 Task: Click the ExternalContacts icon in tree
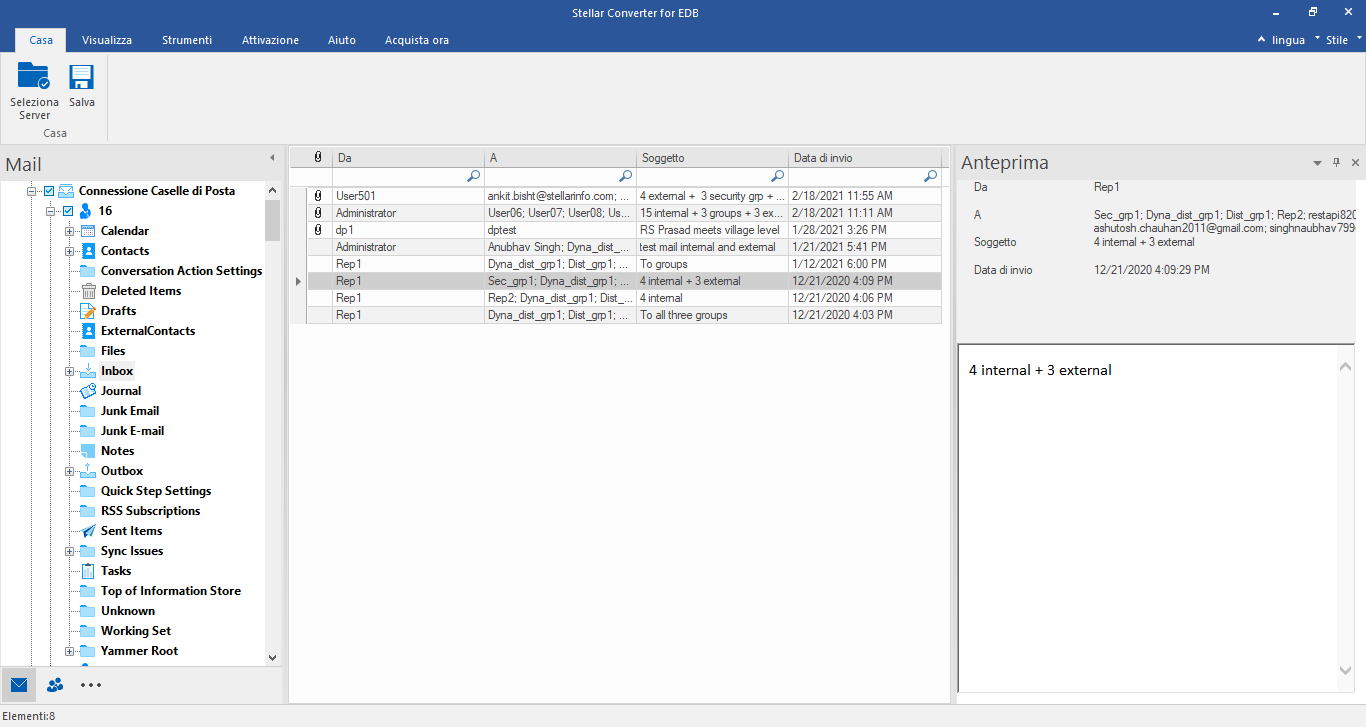(88, 331)
